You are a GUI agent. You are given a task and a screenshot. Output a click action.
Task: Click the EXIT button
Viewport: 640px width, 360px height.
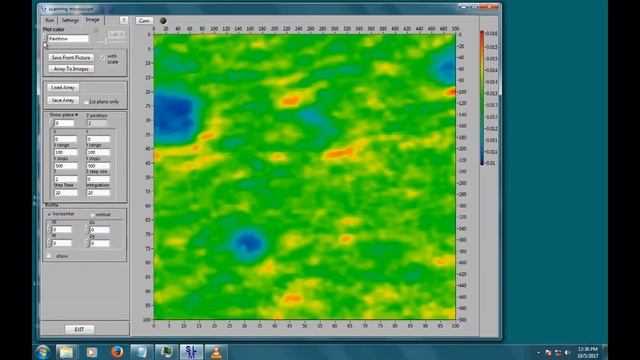[x=79, y=329]
